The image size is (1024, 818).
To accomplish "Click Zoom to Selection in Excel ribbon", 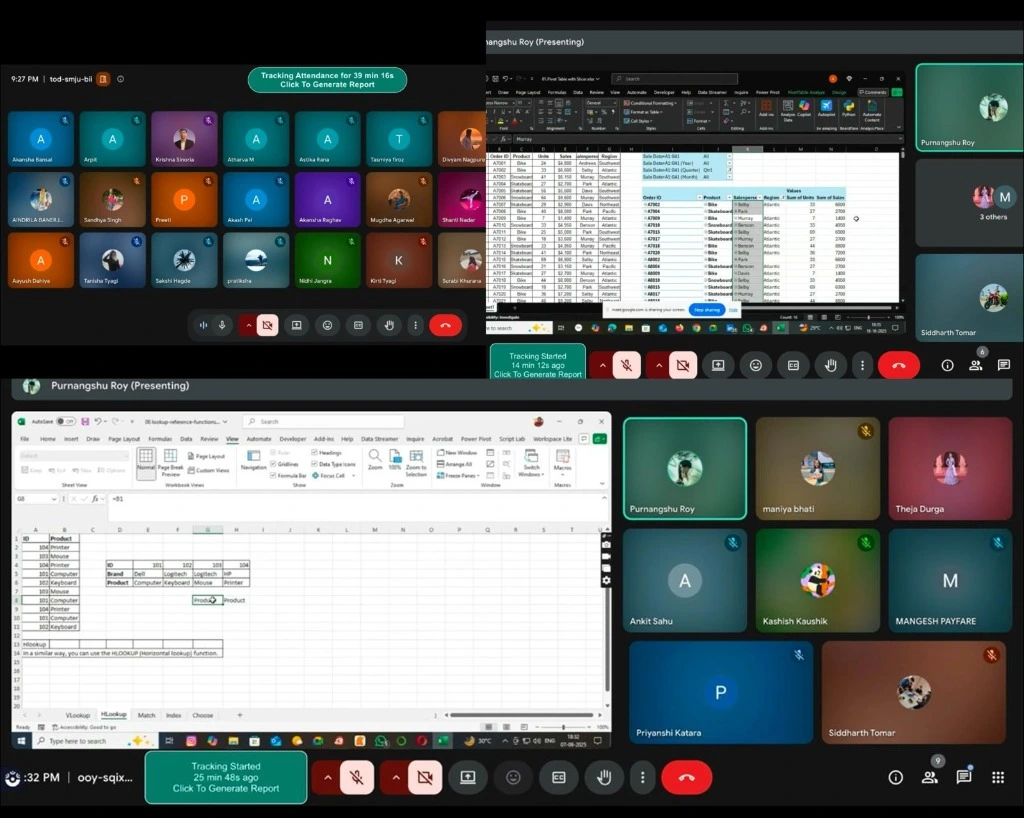I will pyautogui.click(x=416, y=463).
